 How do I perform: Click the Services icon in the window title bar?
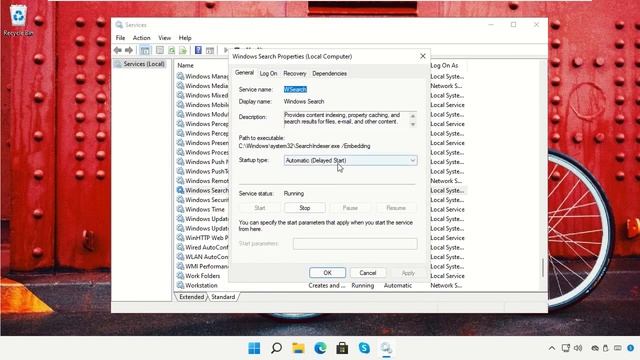(x=119, y=25)
